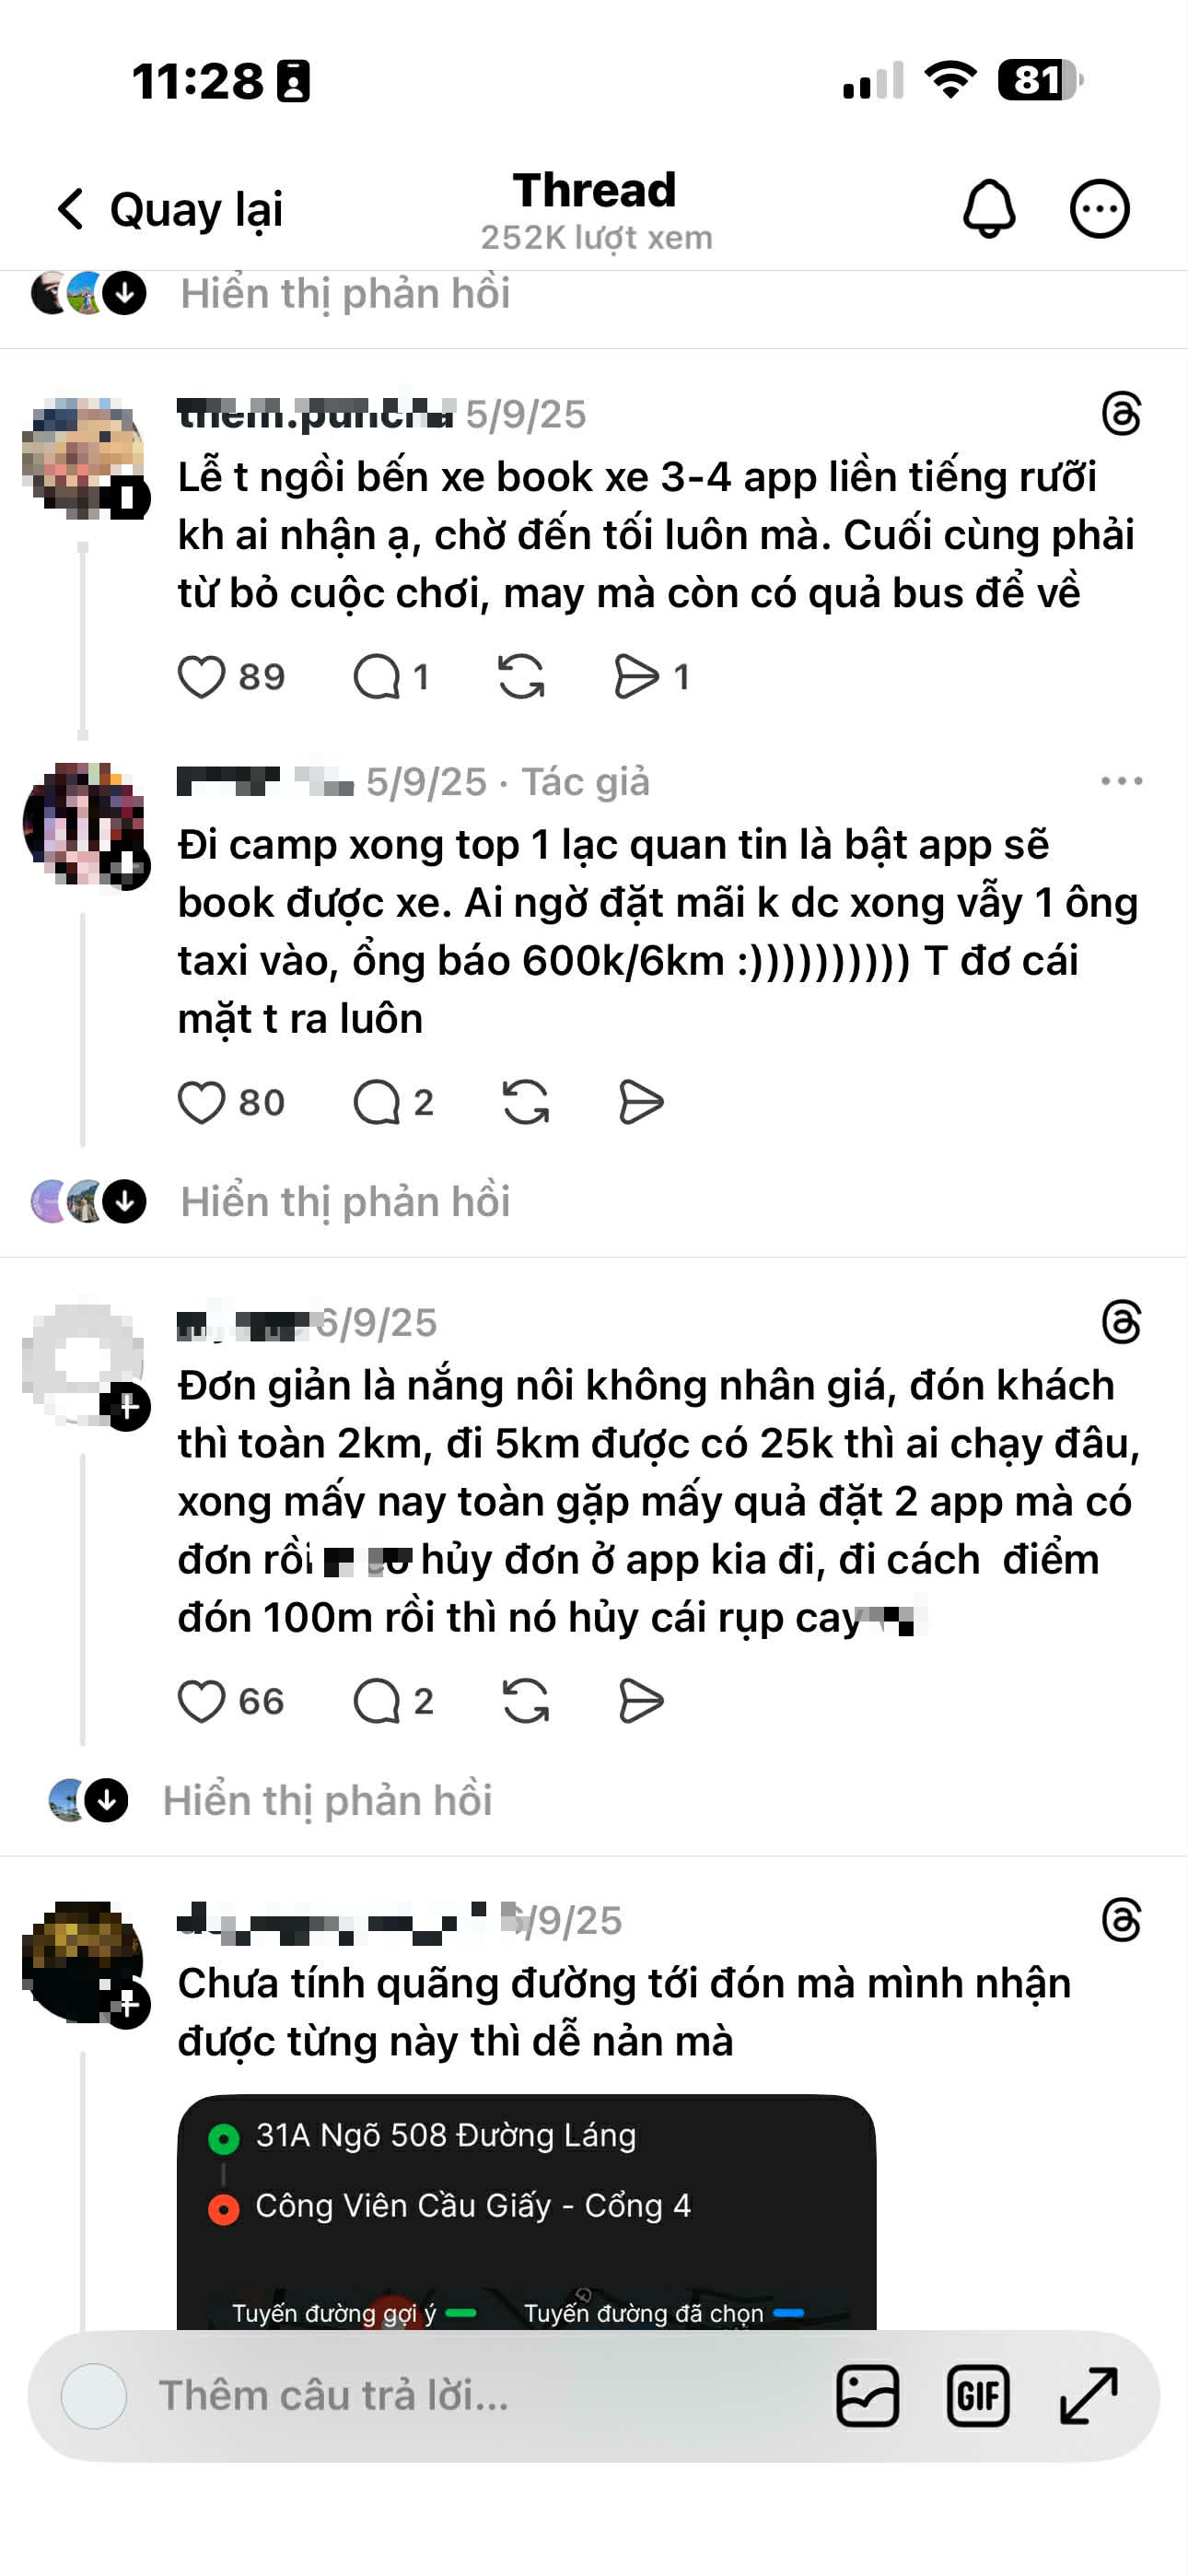Open the route map screenshot in last comment

[x=526, y=2212]
